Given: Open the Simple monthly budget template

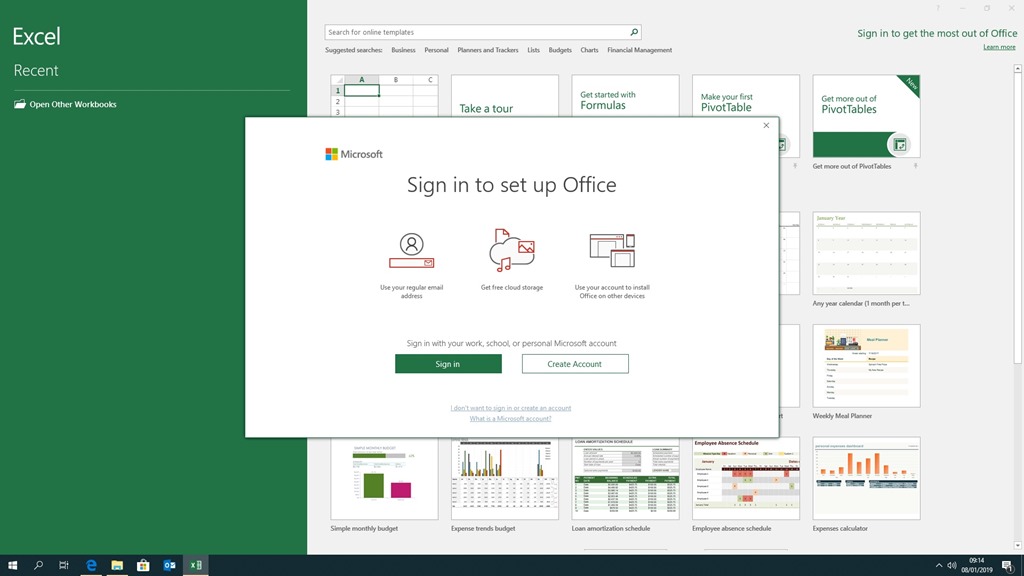Looking at the screenshot, I should 384,478.
